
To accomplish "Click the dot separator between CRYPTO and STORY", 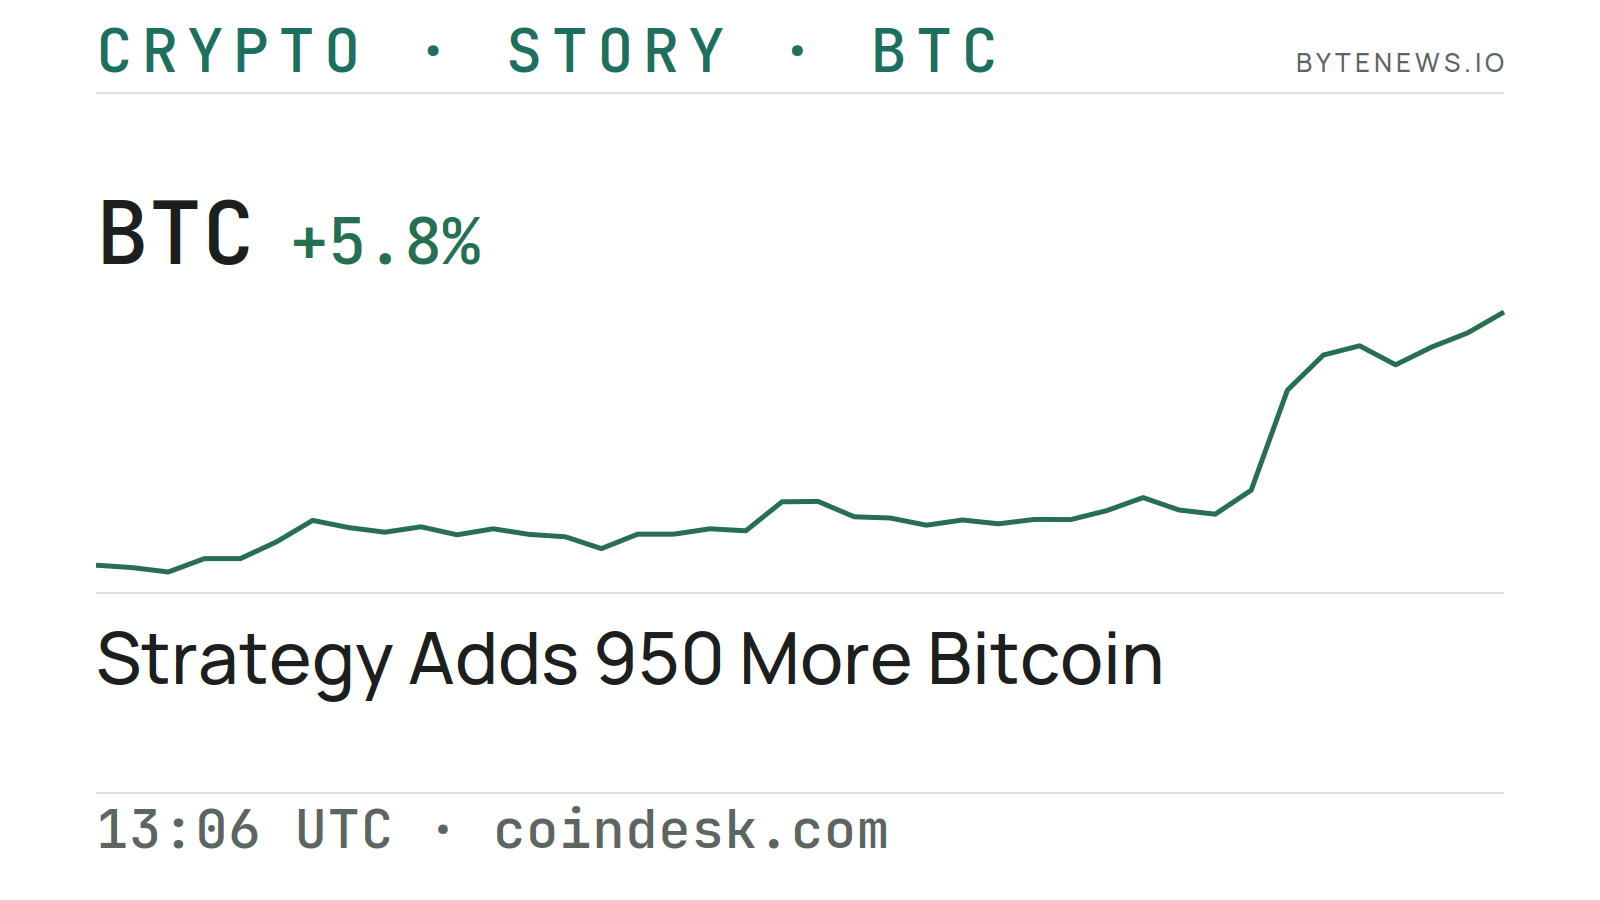I will click(x=433, y=51).
